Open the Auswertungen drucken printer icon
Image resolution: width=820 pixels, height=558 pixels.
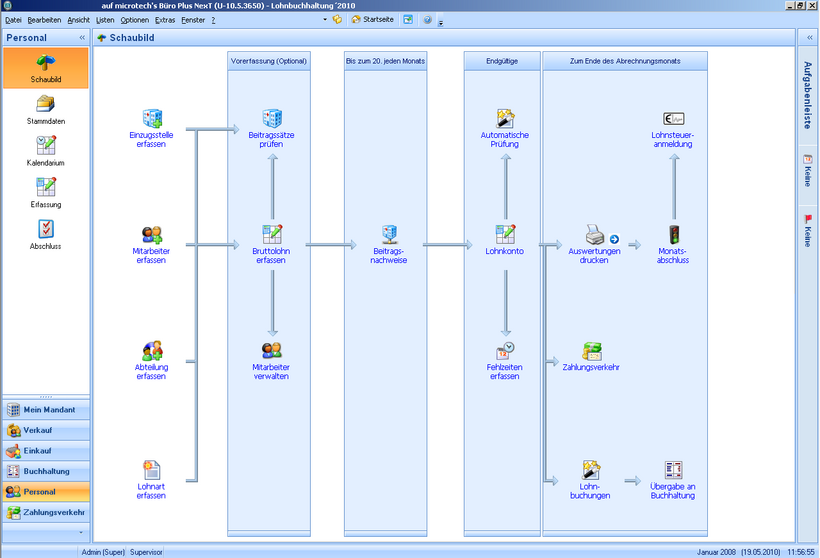pos(595,235)
